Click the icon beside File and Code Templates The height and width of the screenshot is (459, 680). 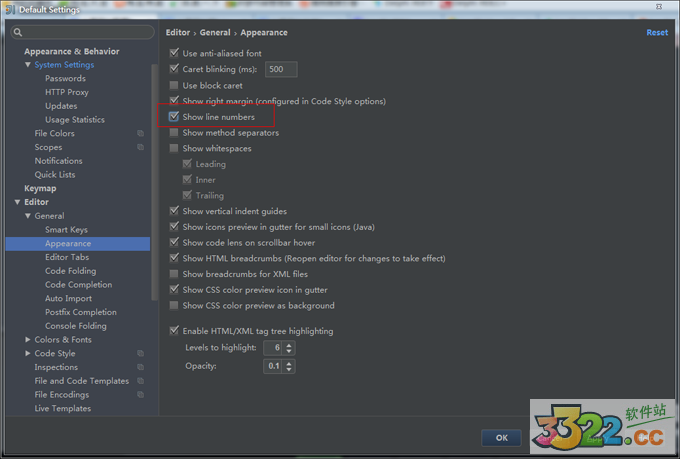[x=141, y=380]
